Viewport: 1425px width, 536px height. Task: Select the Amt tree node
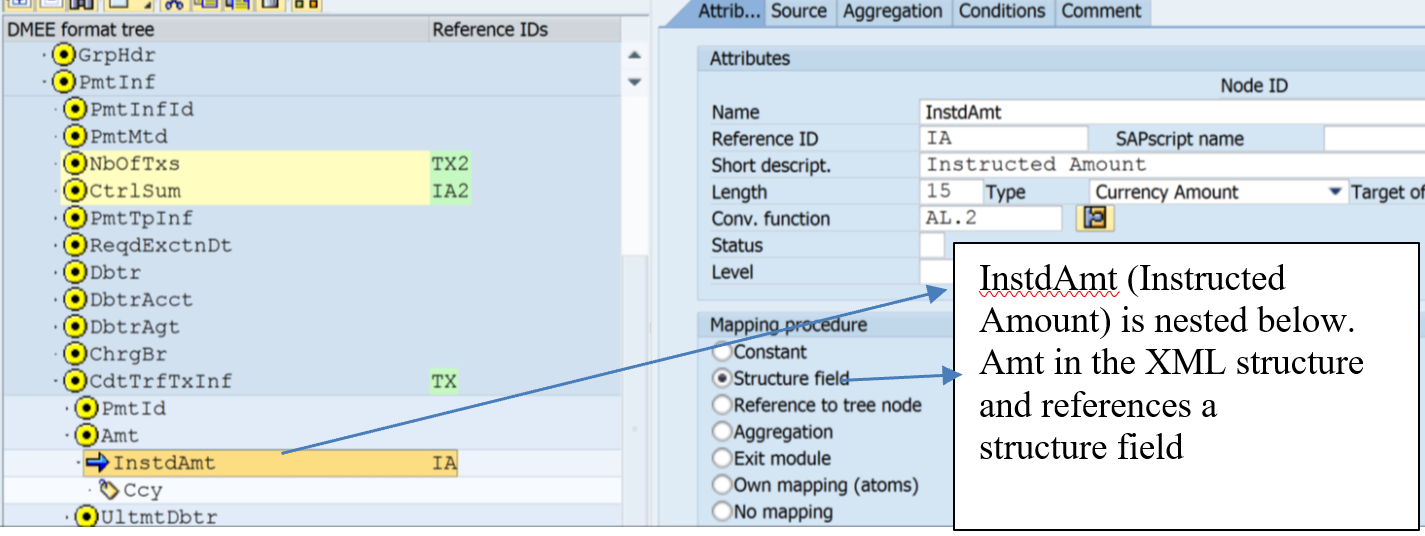click(121, 435)
